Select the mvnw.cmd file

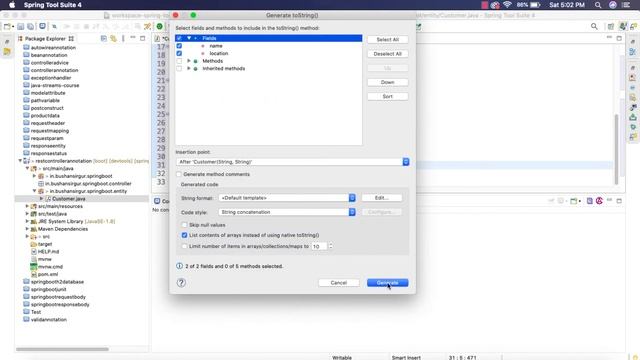[50, 267]
